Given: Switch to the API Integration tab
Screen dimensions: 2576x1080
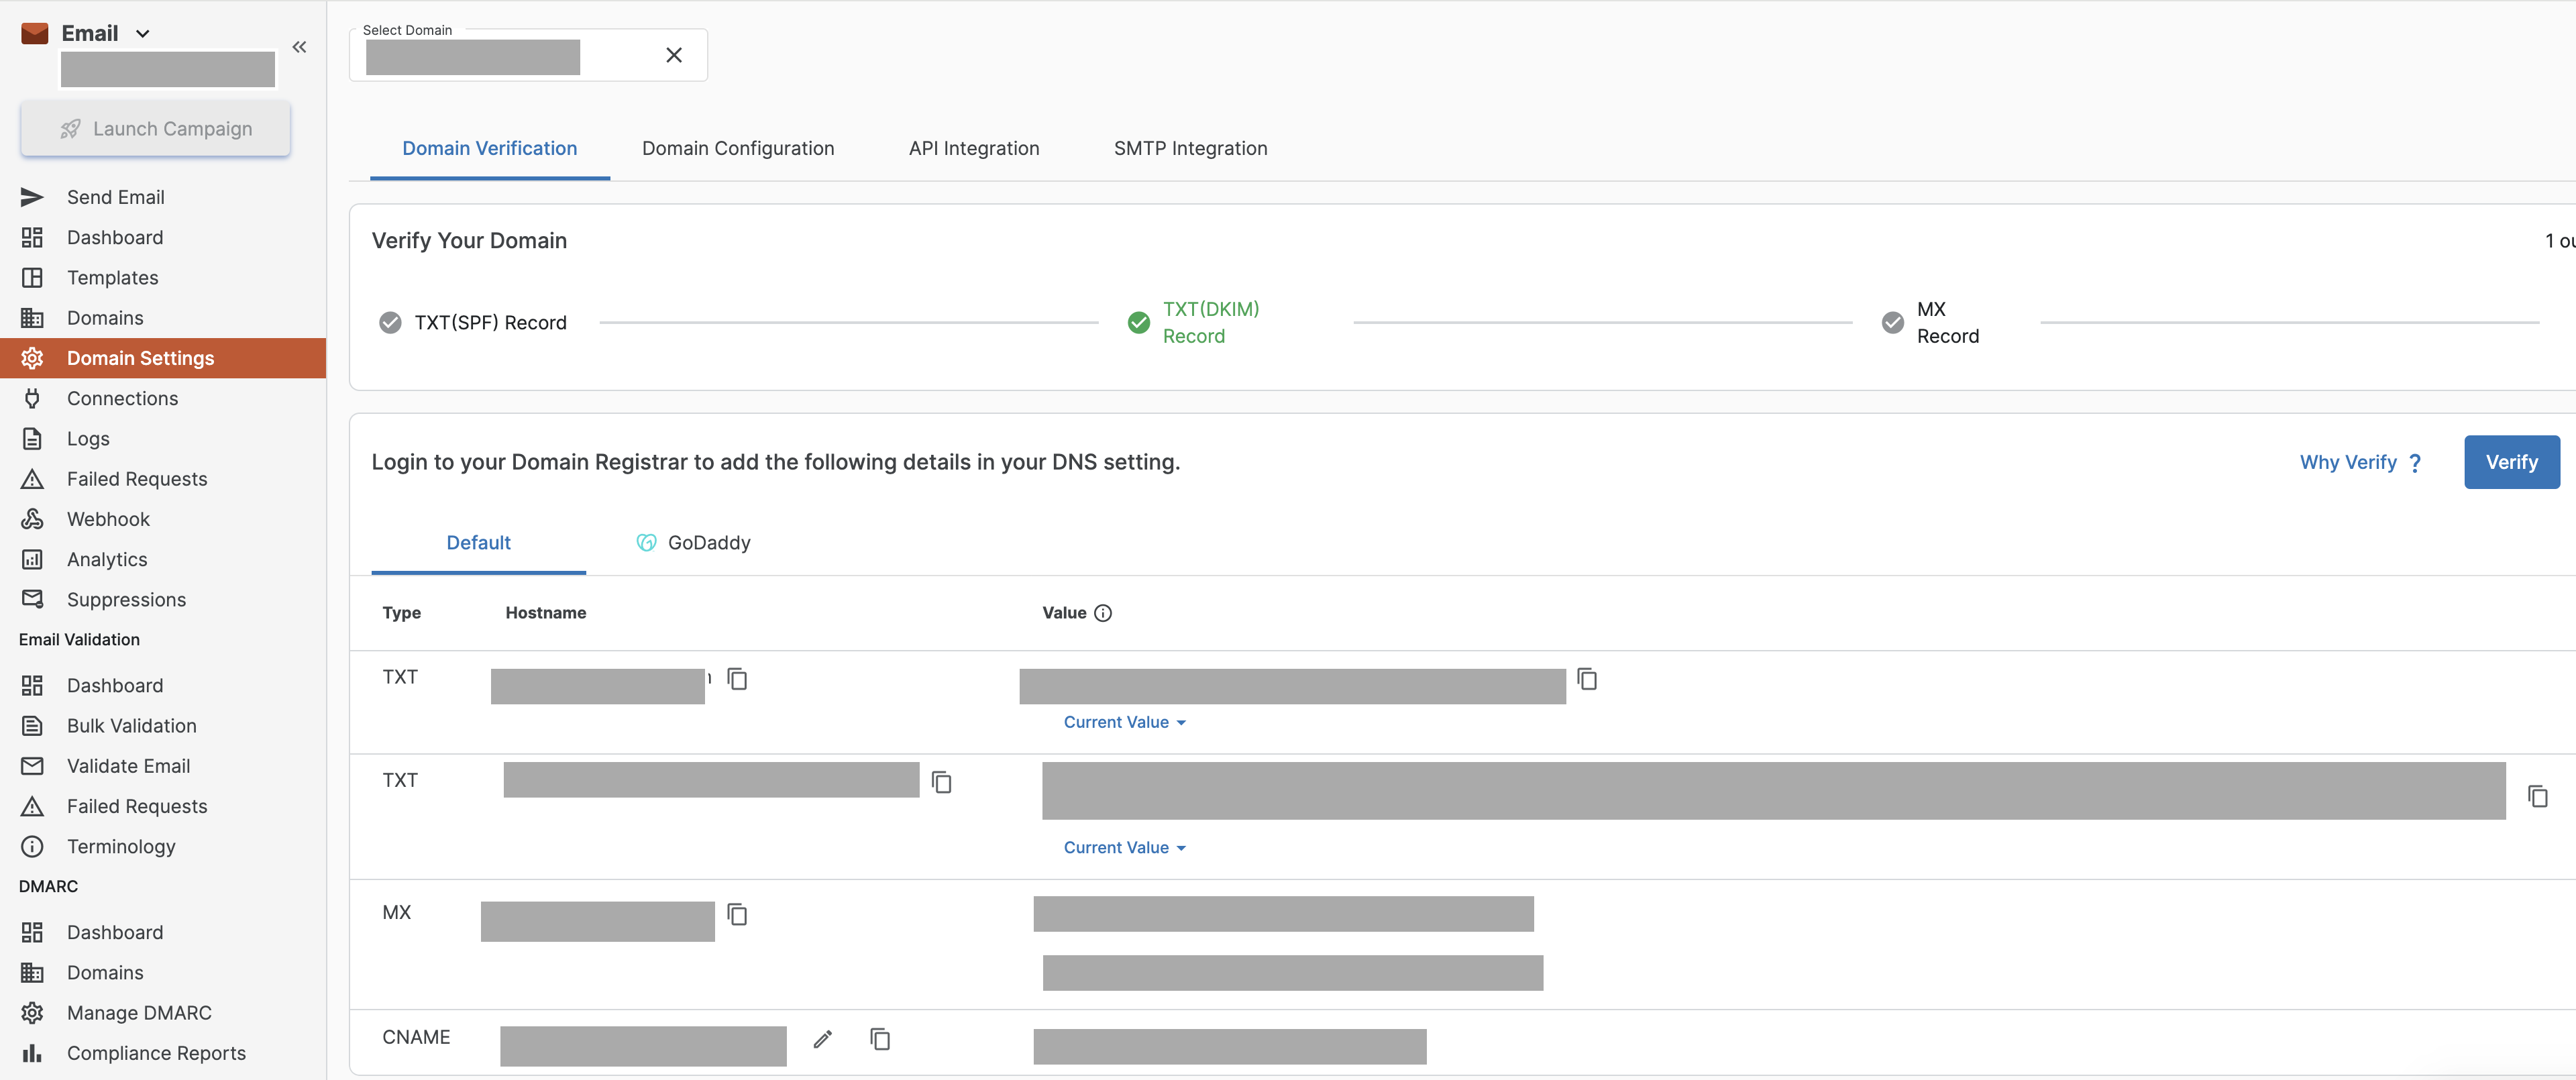Looking at the screenshot, I should pos(974,149).
